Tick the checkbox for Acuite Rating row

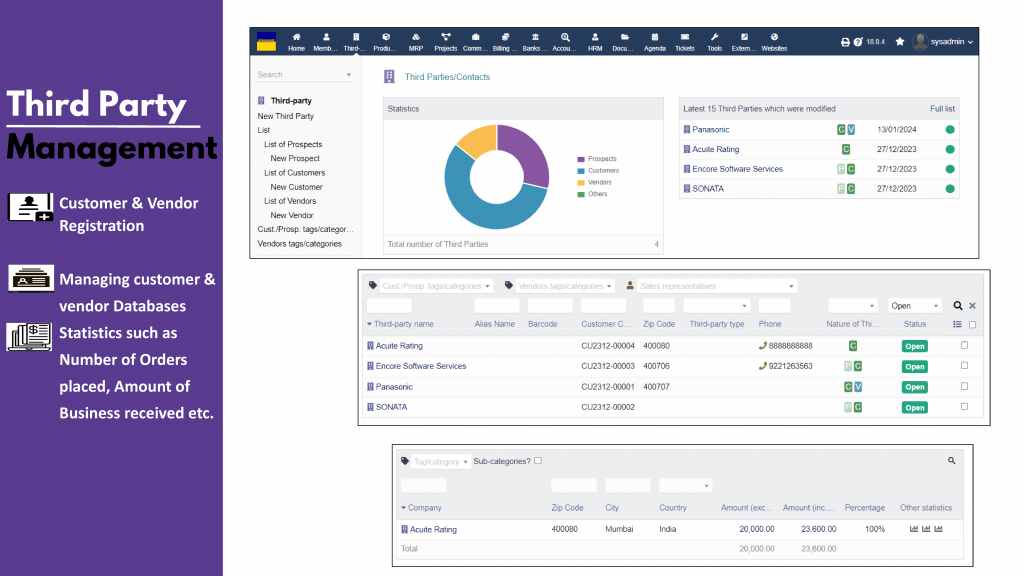[x=964, y=345]
